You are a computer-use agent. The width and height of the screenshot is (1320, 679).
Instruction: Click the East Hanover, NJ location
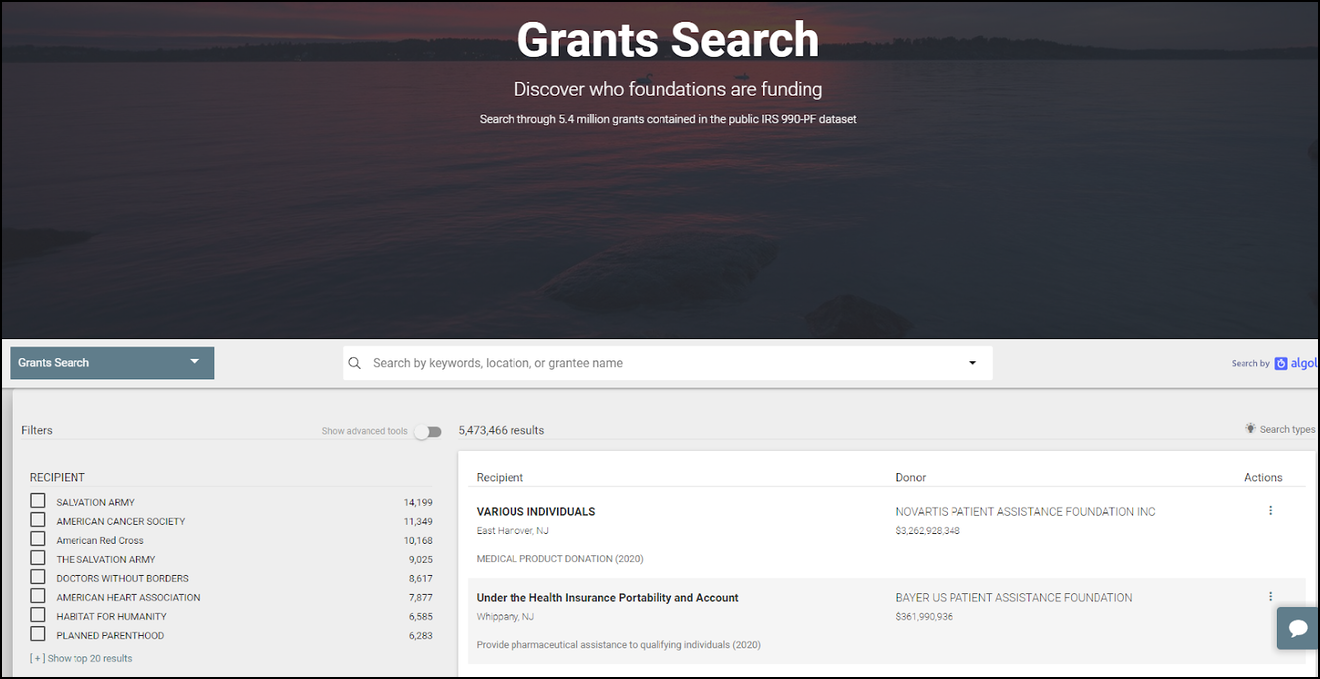tap(513, 531)
